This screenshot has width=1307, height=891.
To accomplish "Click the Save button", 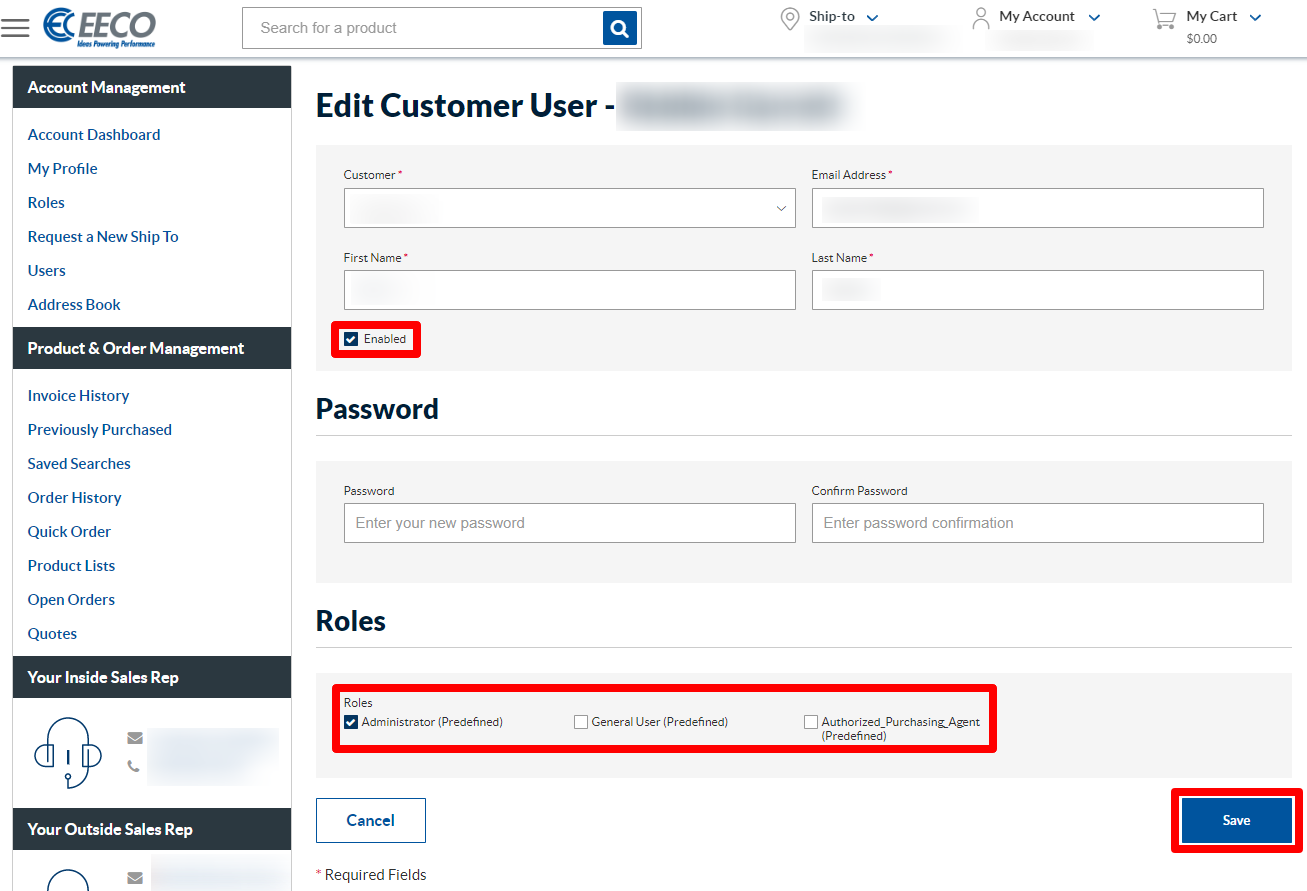I will pos(1236,820).
